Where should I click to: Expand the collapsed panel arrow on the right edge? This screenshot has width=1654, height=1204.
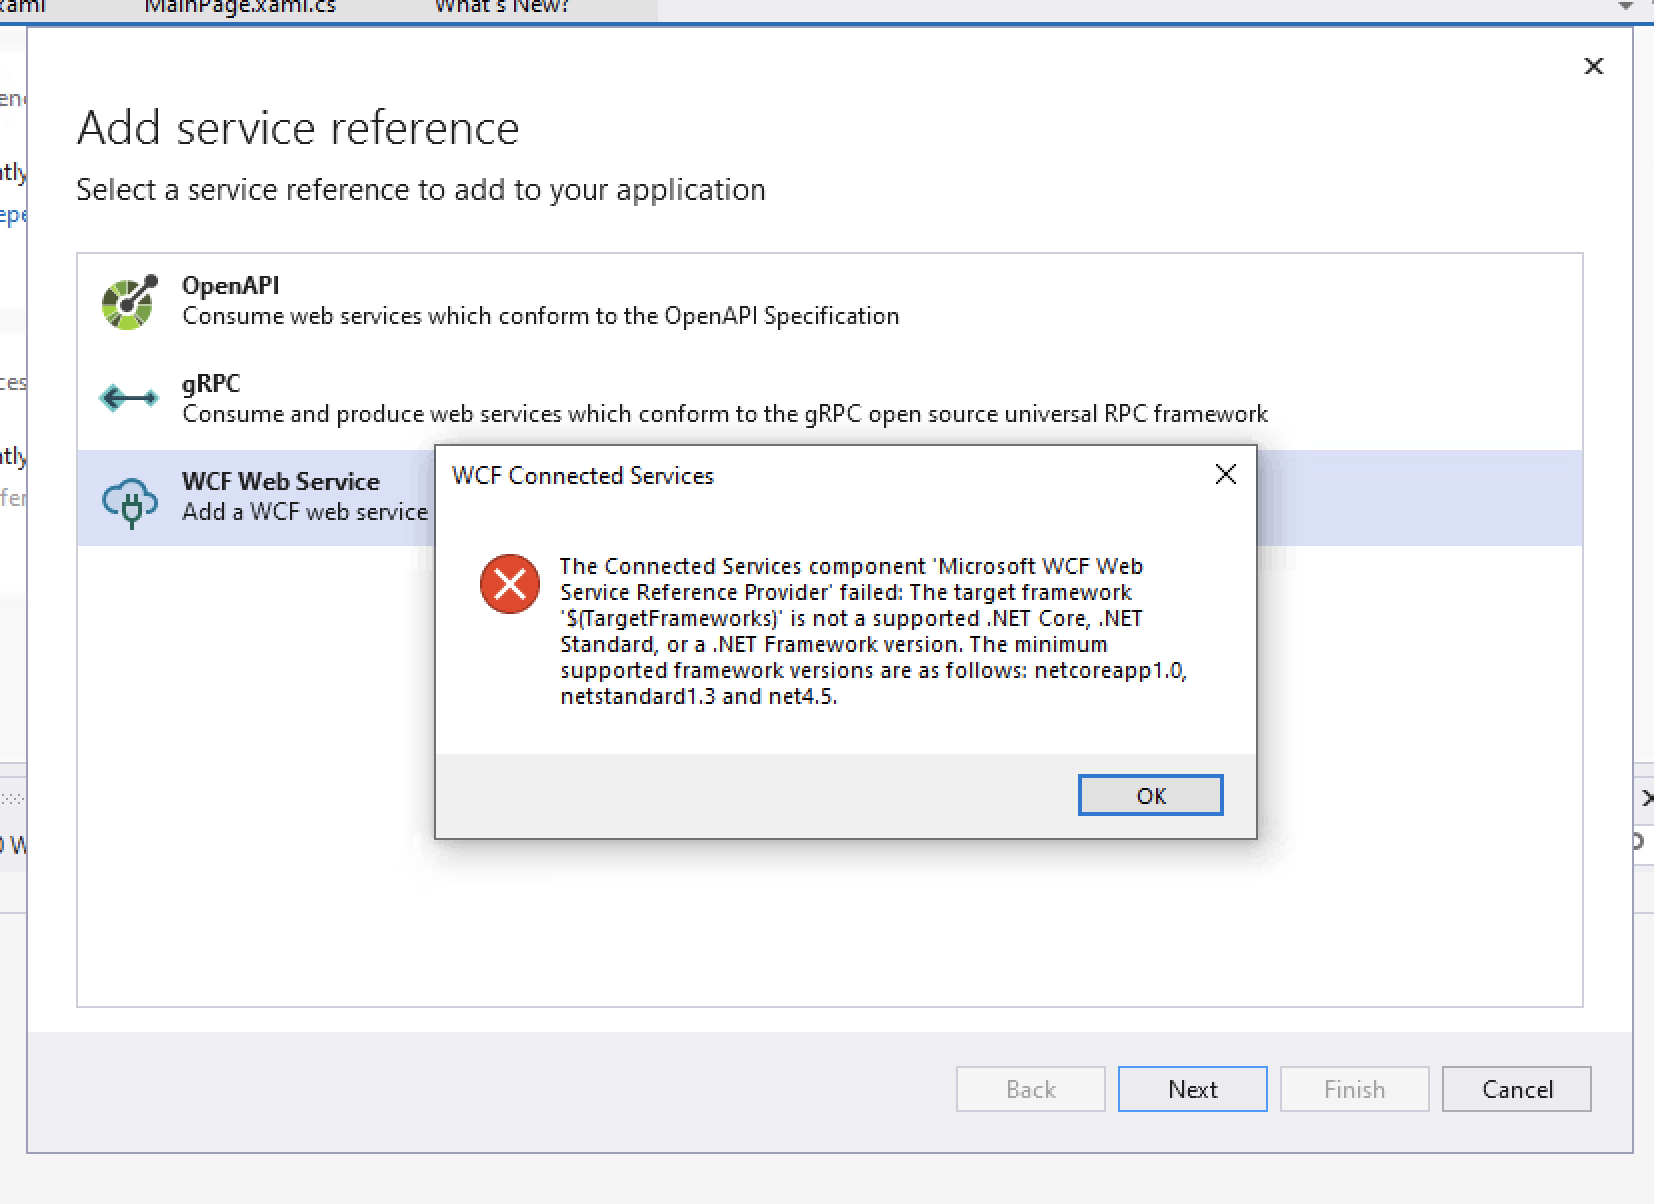[1648, 798]
